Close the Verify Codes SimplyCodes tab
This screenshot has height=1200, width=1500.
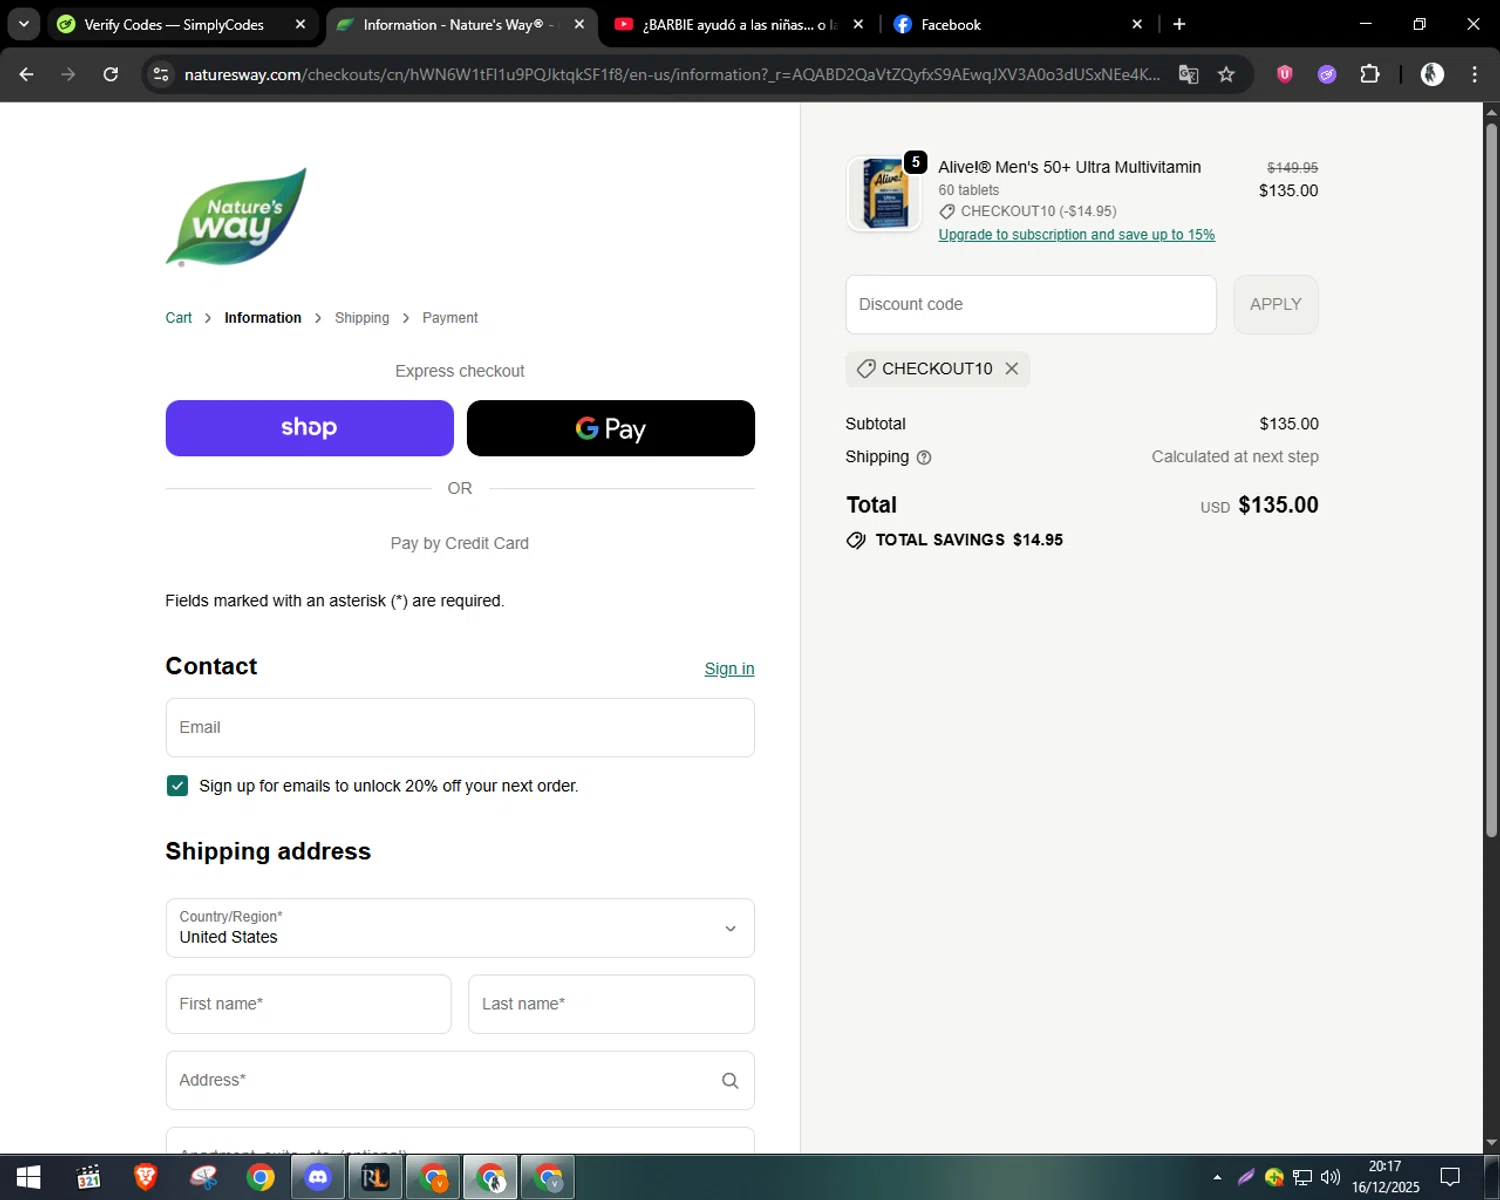(300, 24)
